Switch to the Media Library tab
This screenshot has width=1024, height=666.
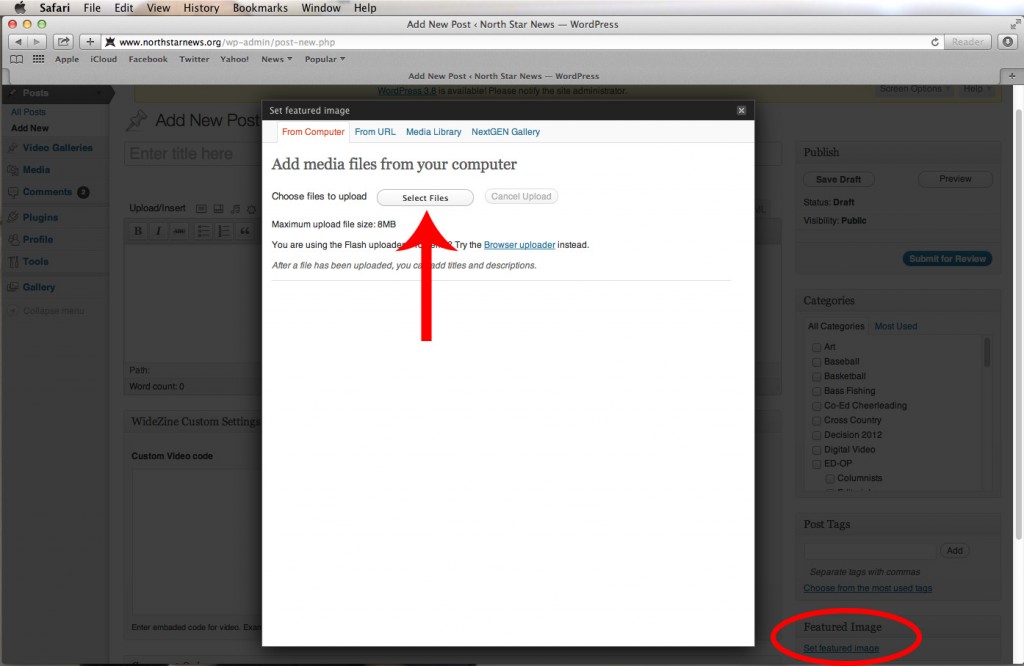pos(434,132)
